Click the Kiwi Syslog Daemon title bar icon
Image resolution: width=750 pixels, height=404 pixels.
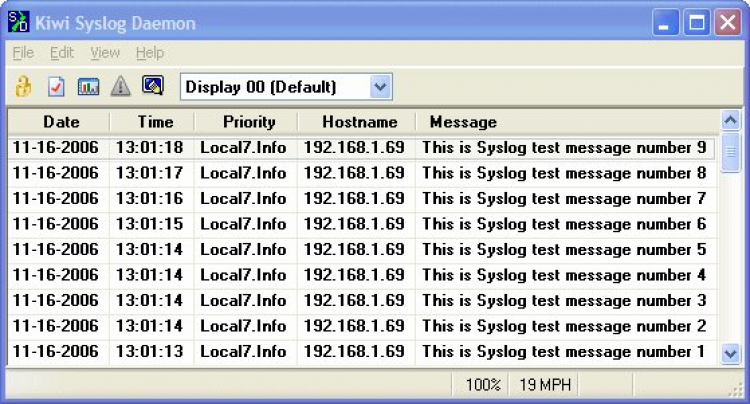point(21,23)
